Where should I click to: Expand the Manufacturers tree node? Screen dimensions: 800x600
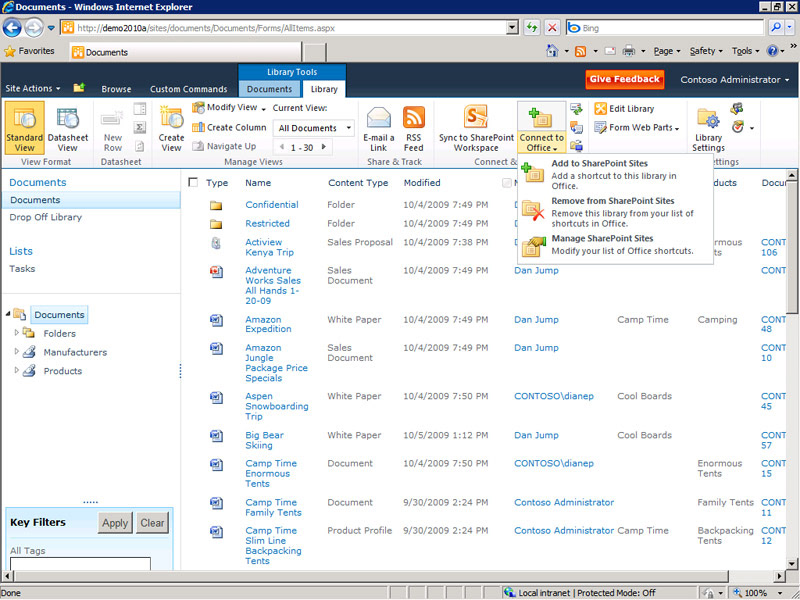pos(16,352)
